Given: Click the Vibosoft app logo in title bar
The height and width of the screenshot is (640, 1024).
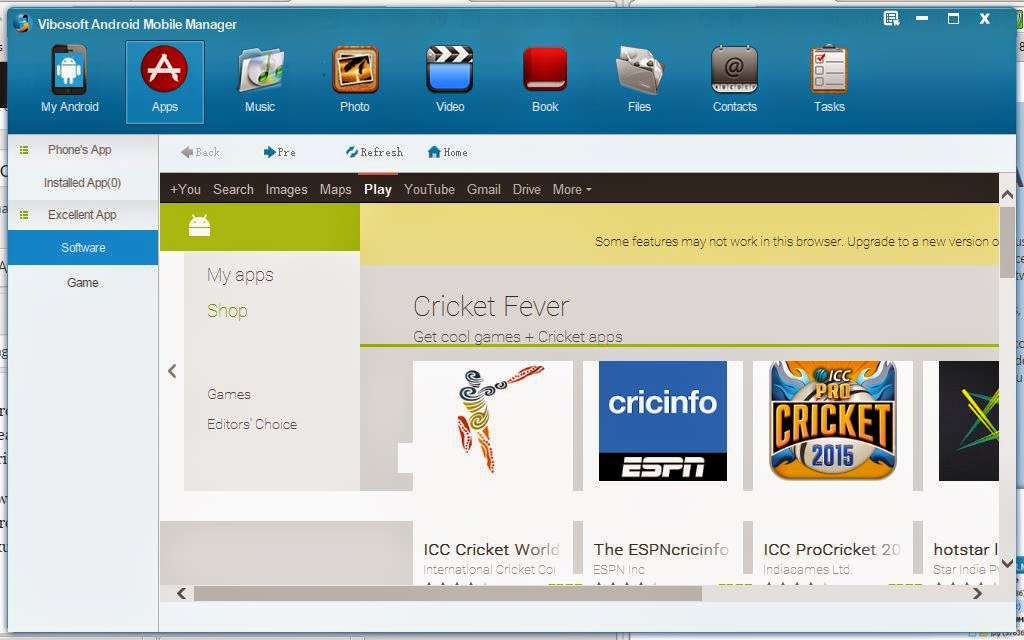Looking at the screenshot, I should [22, 24].
